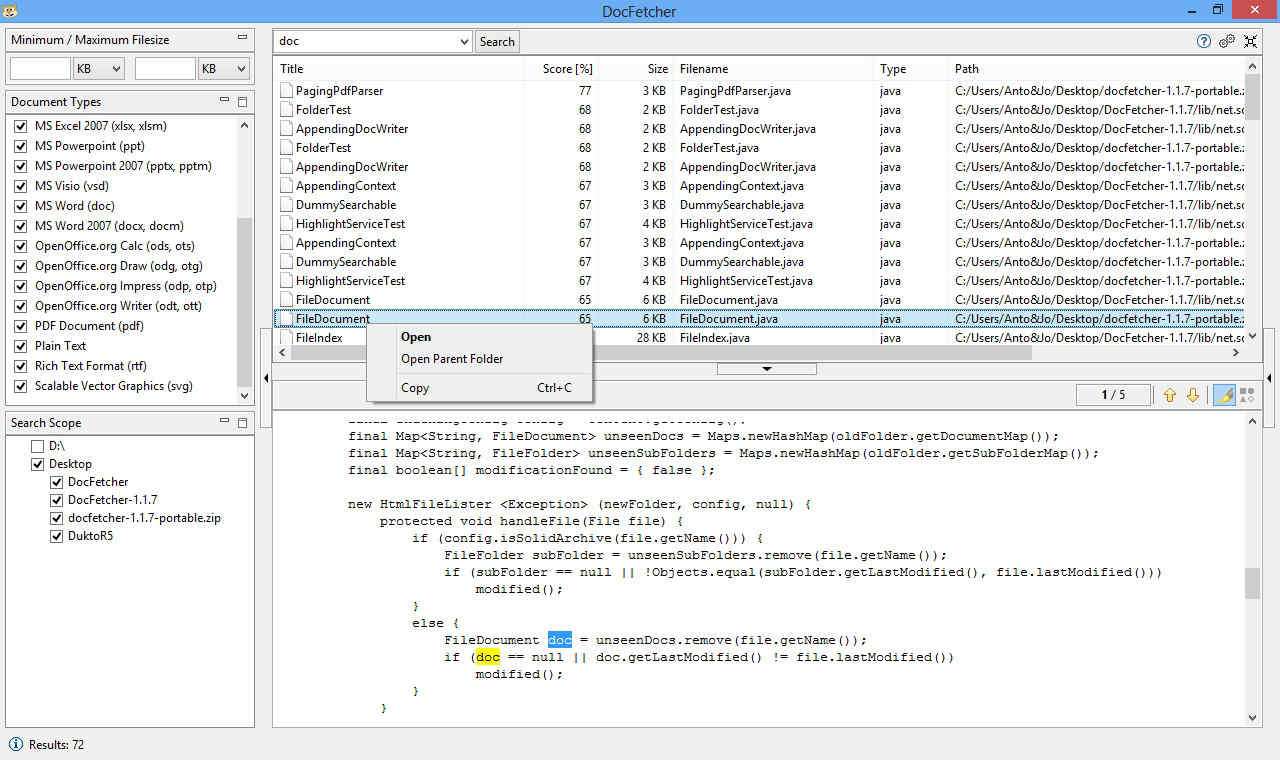Click the minimize-to-tray arrows icon
1280x760 pixels.
pos(1250,41)
